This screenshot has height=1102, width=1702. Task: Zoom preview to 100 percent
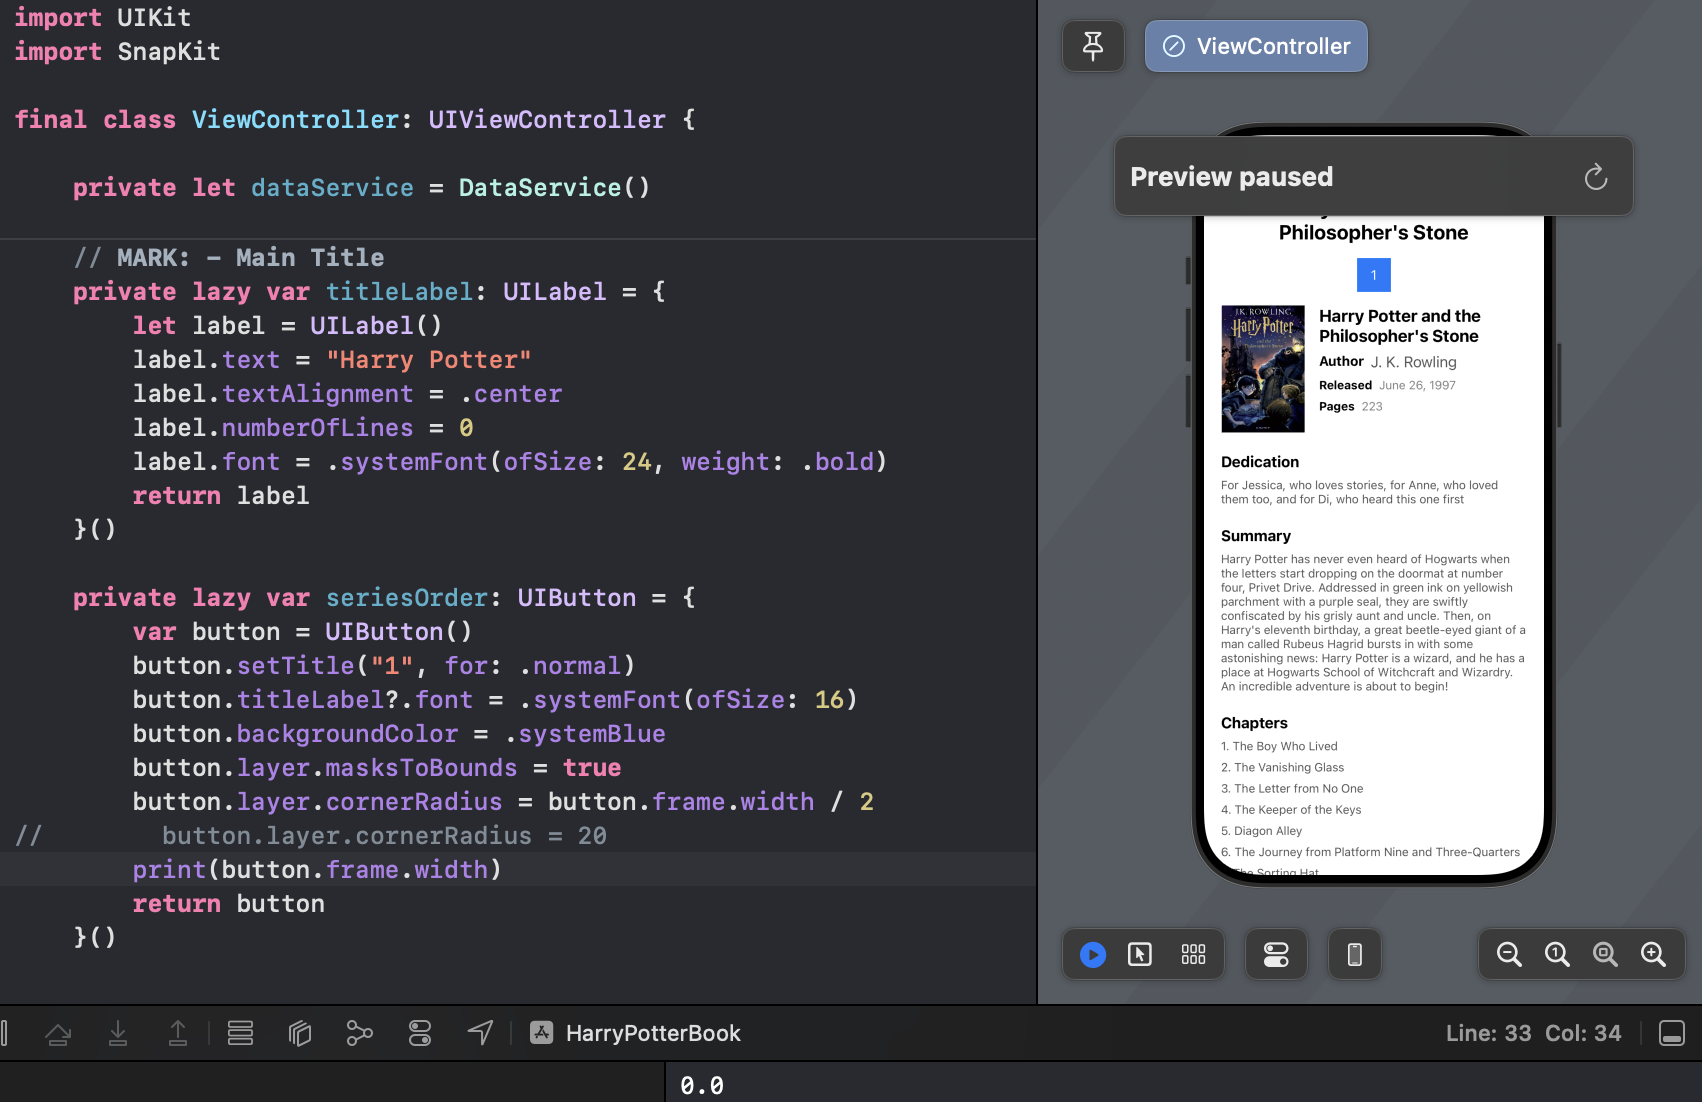pos(1557,955)
